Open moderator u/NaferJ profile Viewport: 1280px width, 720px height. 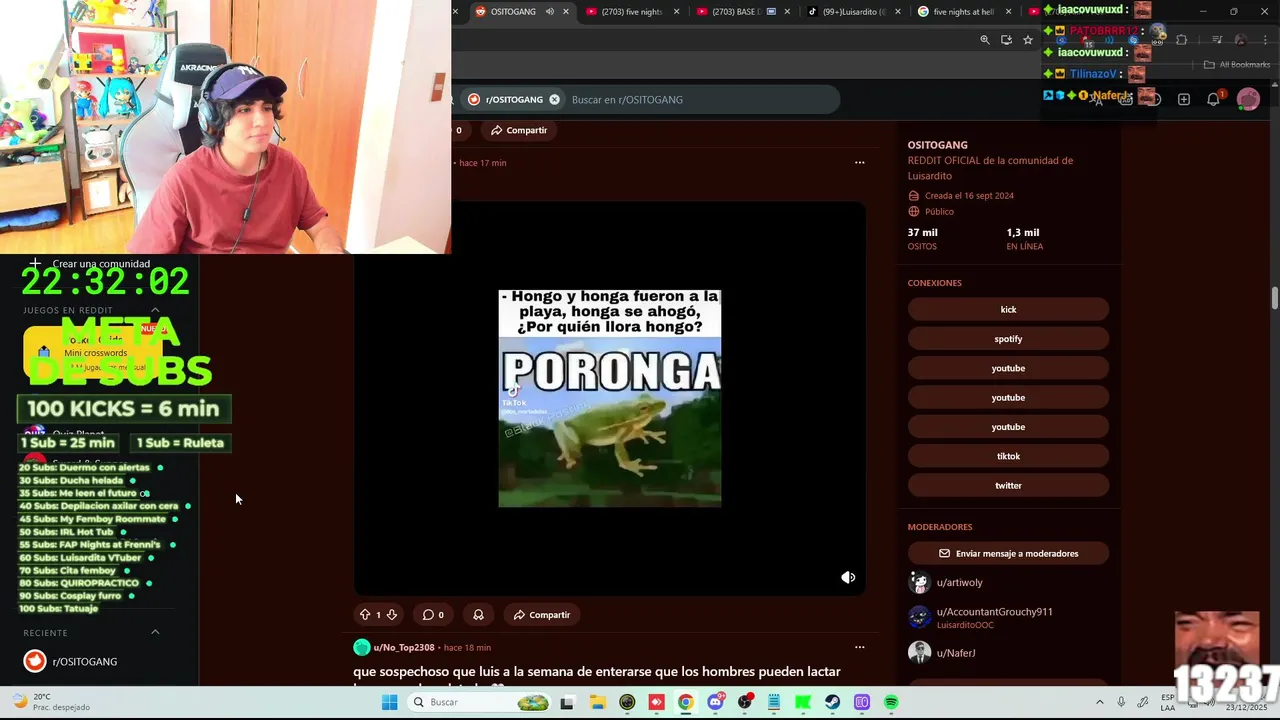click(x=955, y=653)
